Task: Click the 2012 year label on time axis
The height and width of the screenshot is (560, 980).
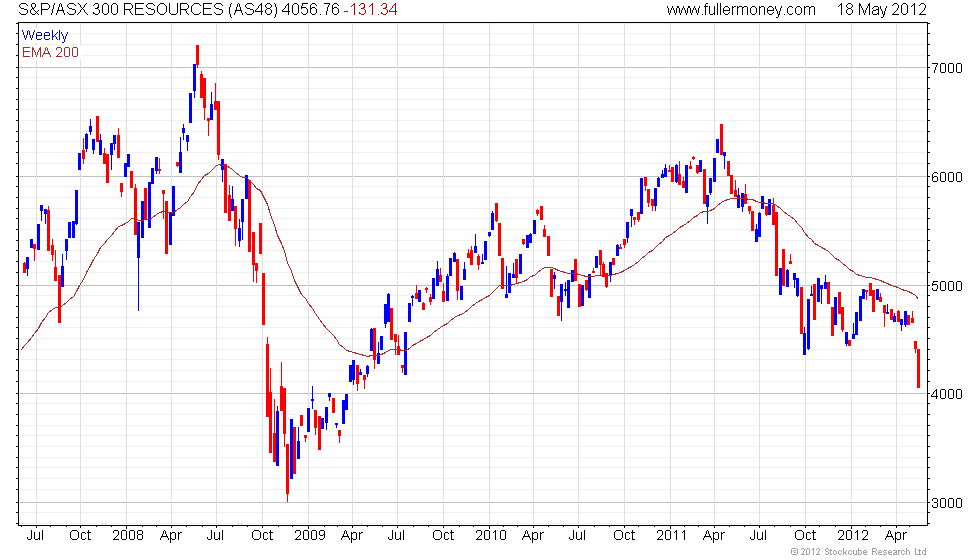Action: (x=852, y=535)
